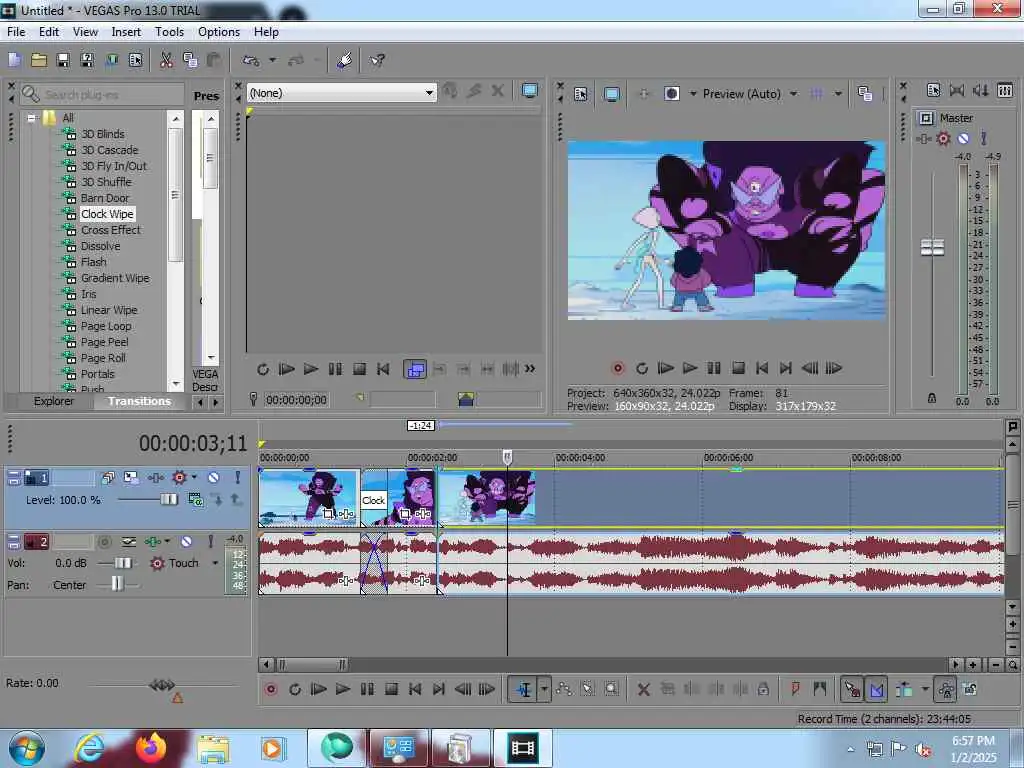Copy snapshot to clipboard icon in preview

(x=865, y=93)
